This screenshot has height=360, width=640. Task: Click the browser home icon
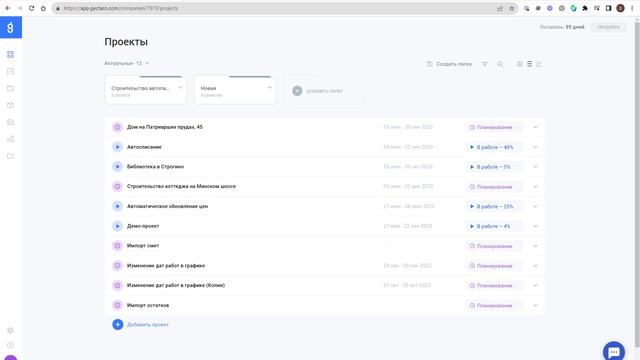pos(43,8)
